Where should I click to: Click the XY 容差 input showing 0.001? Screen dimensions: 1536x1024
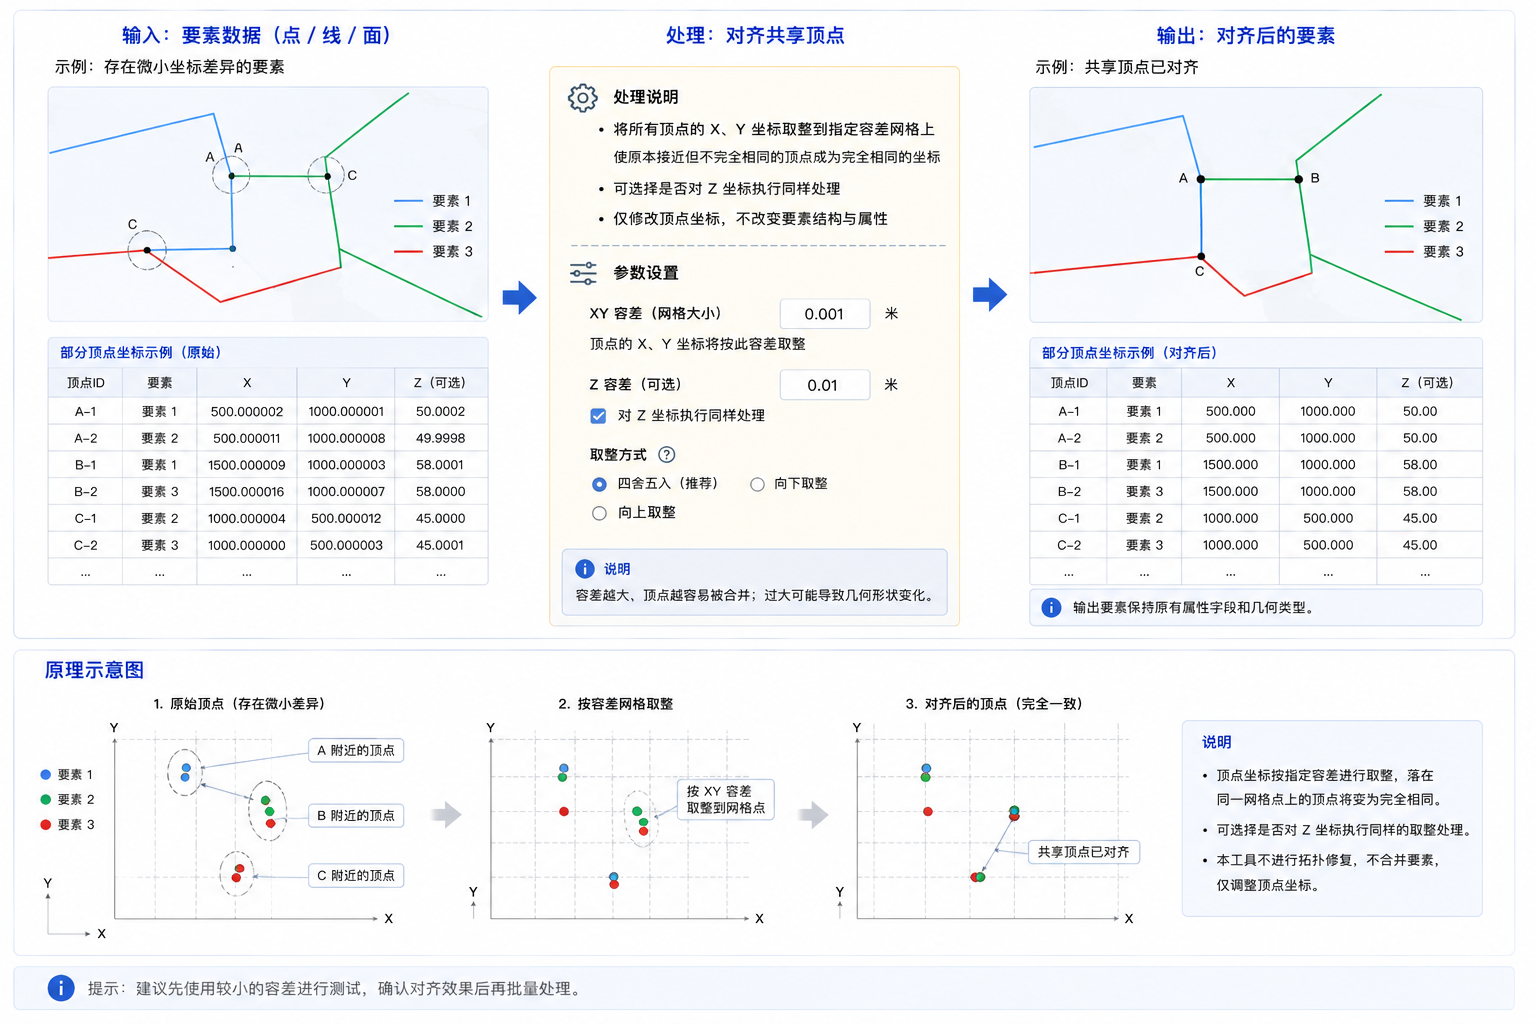coord(824,314)
